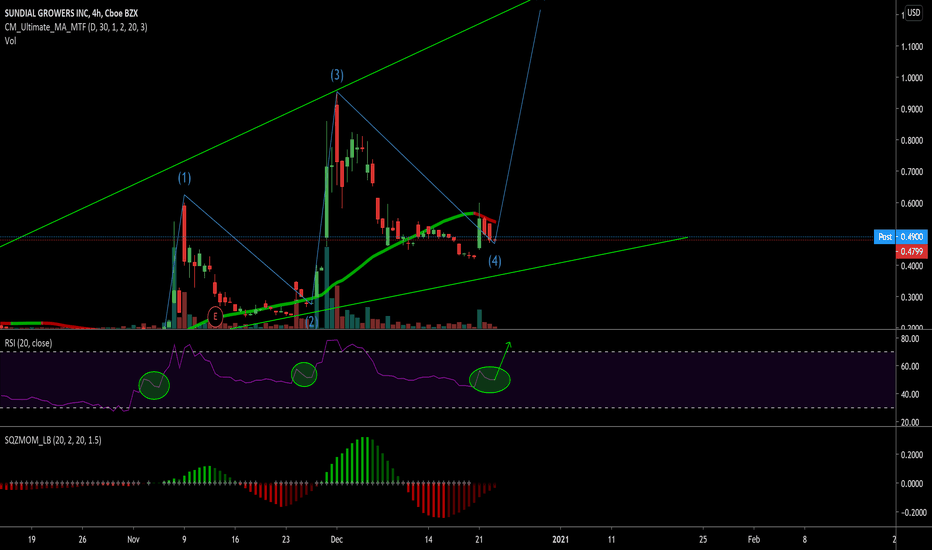Click 0.7000 on the price axis
932x550 pixels.
912,172
